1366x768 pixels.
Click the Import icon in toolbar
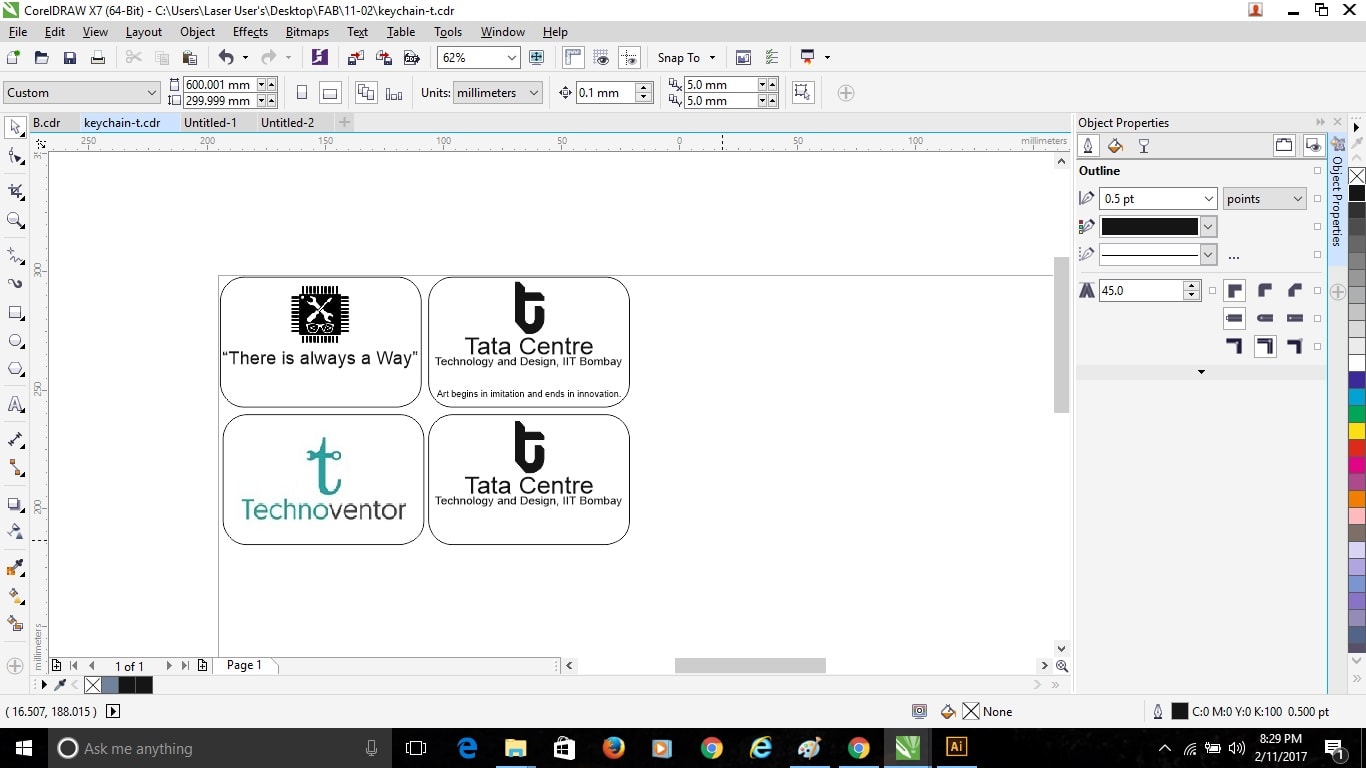(355, 58)
